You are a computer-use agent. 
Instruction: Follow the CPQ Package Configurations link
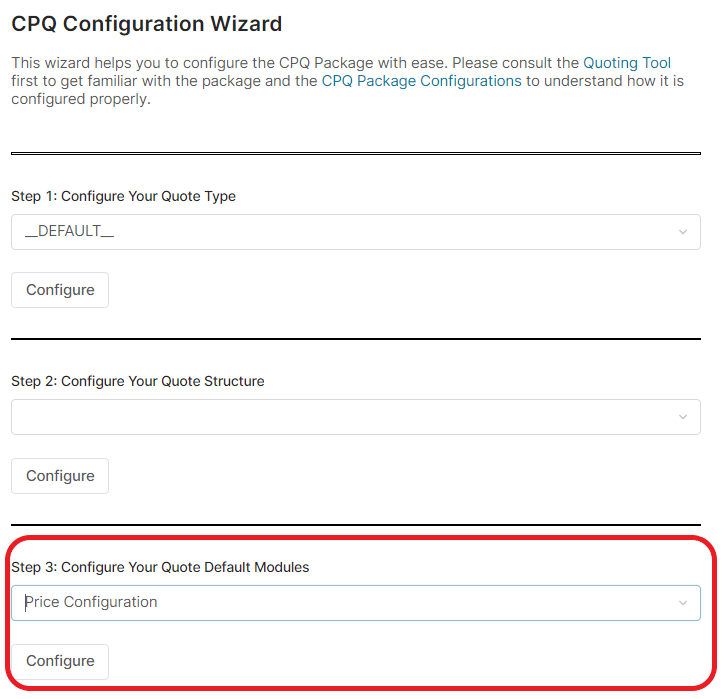coord(421,81)
